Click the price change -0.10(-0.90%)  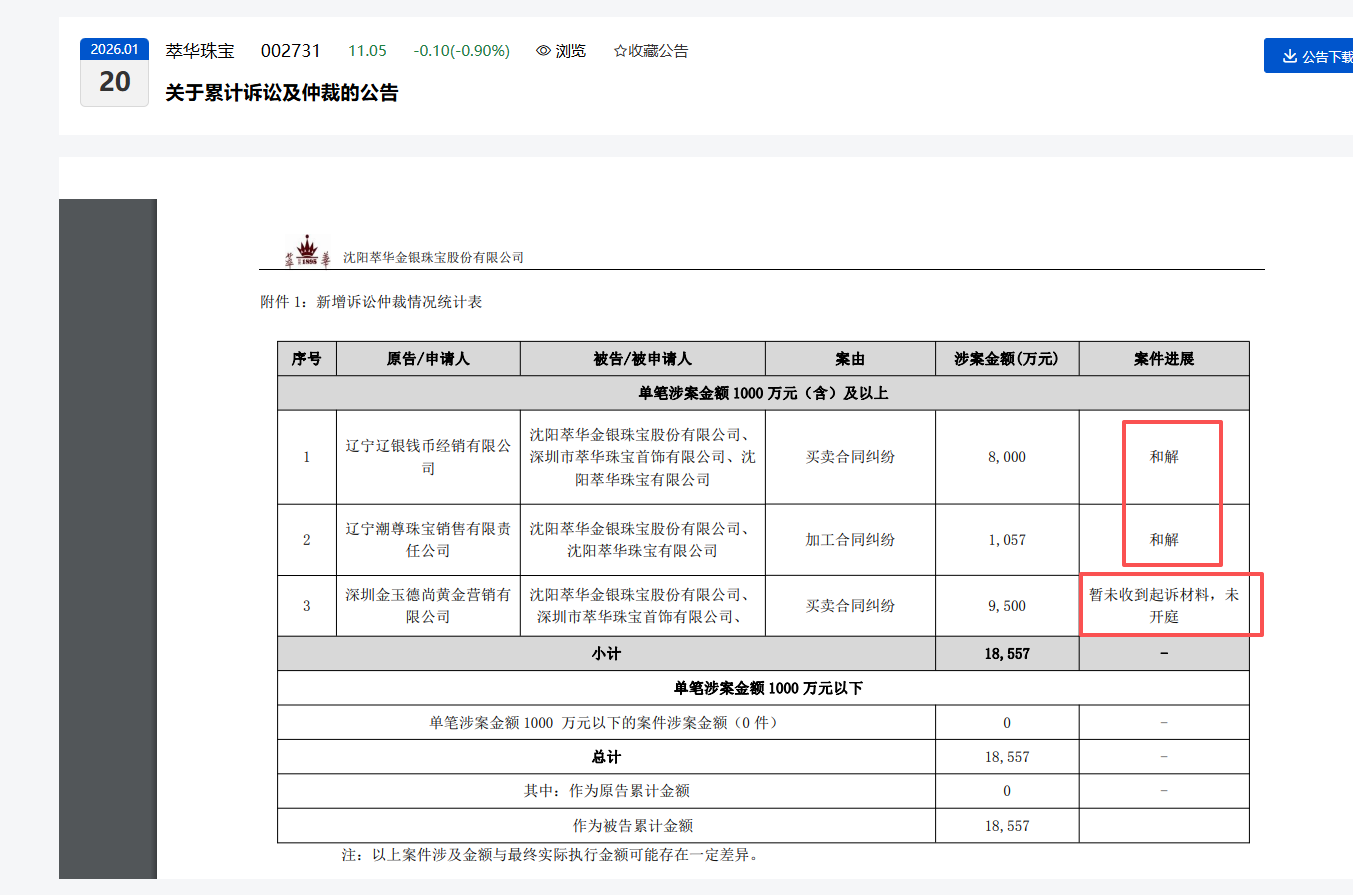461,51
